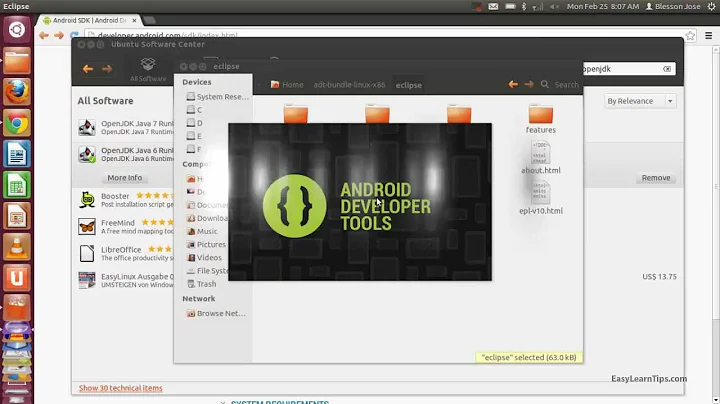The height and width of the screenshot is (404, 720).
Task: Select OpenJDK Java 7 Runtime entry
Action: click(123, 128)
